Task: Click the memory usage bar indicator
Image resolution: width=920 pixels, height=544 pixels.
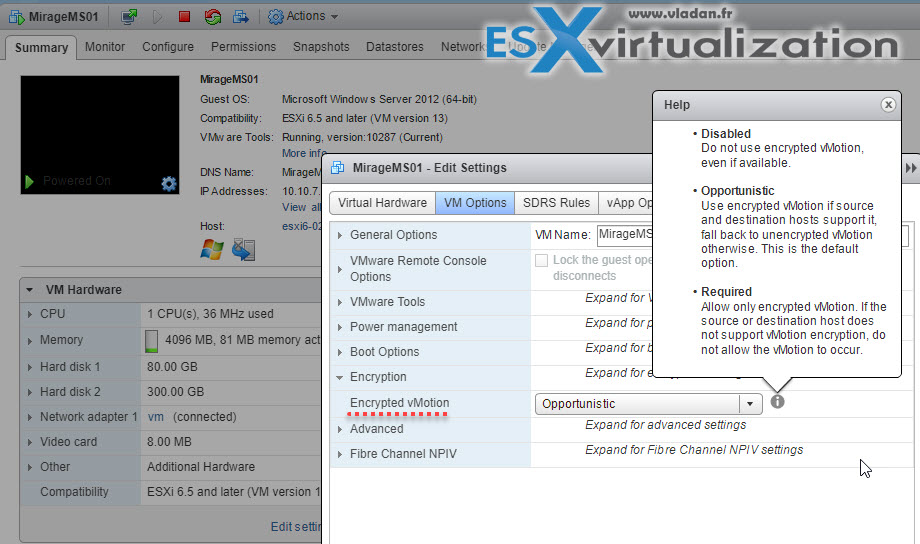Action: (x=151, y=341)
